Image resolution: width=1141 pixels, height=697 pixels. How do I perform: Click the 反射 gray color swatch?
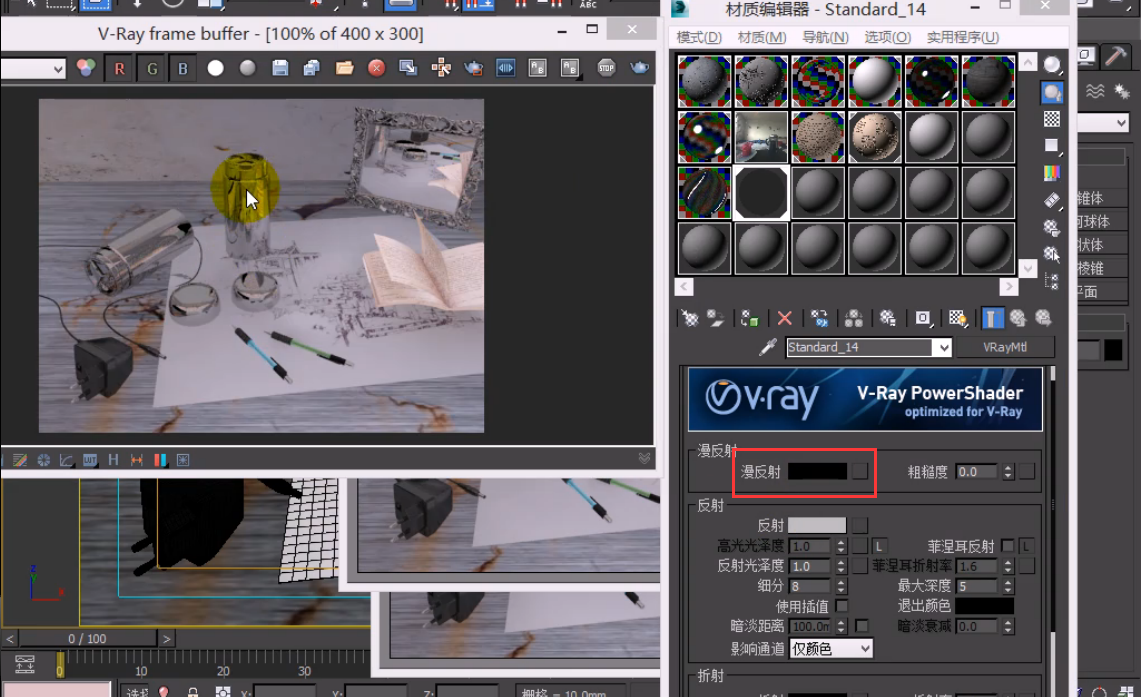click(817, 525)
